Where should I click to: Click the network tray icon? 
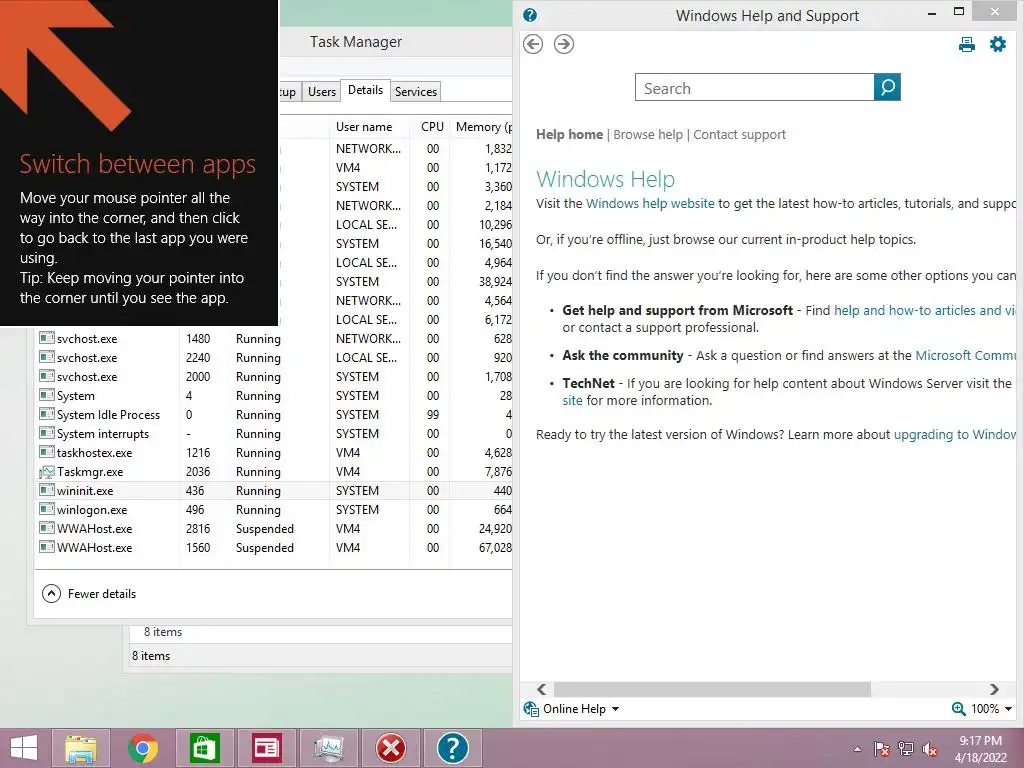pyautogui.click(x=906, y=749)
